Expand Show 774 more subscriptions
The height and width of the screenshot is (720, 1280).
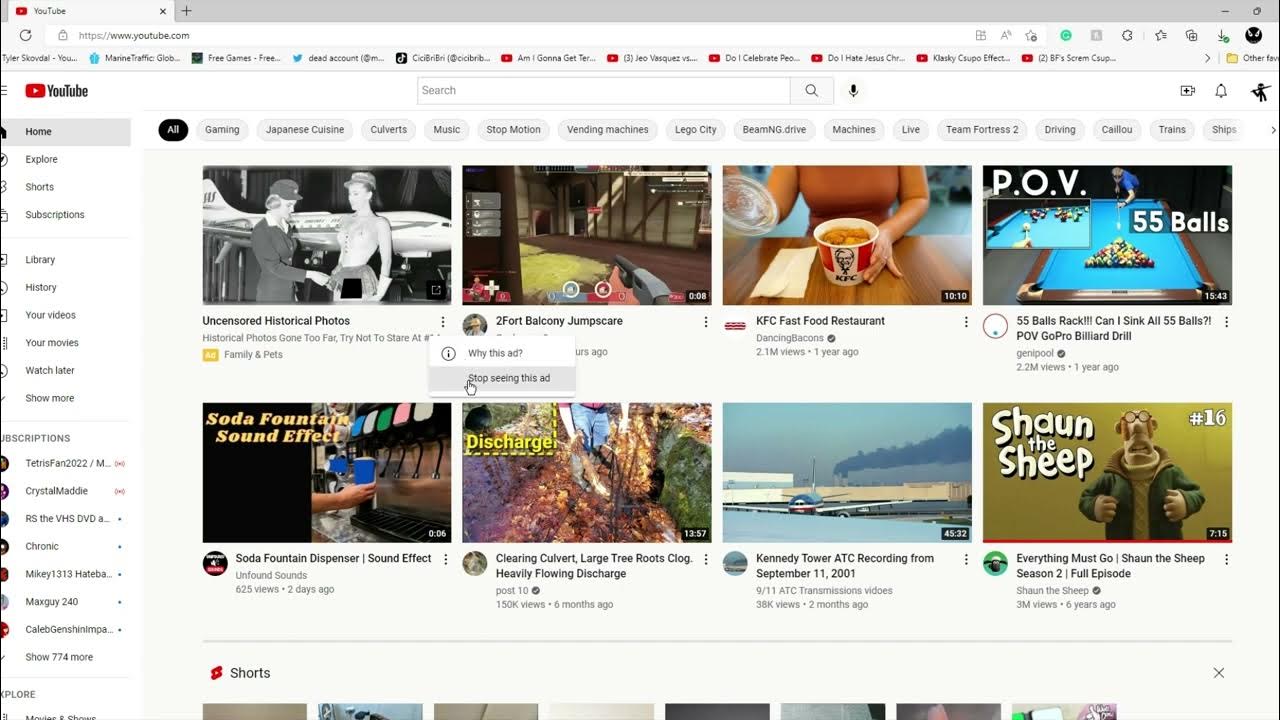(65, 657)
